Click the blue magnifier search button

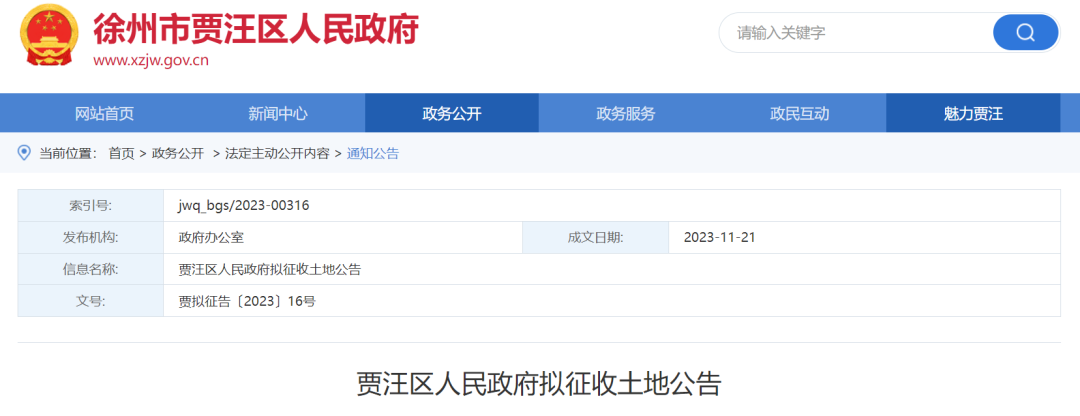point(1025,32)
